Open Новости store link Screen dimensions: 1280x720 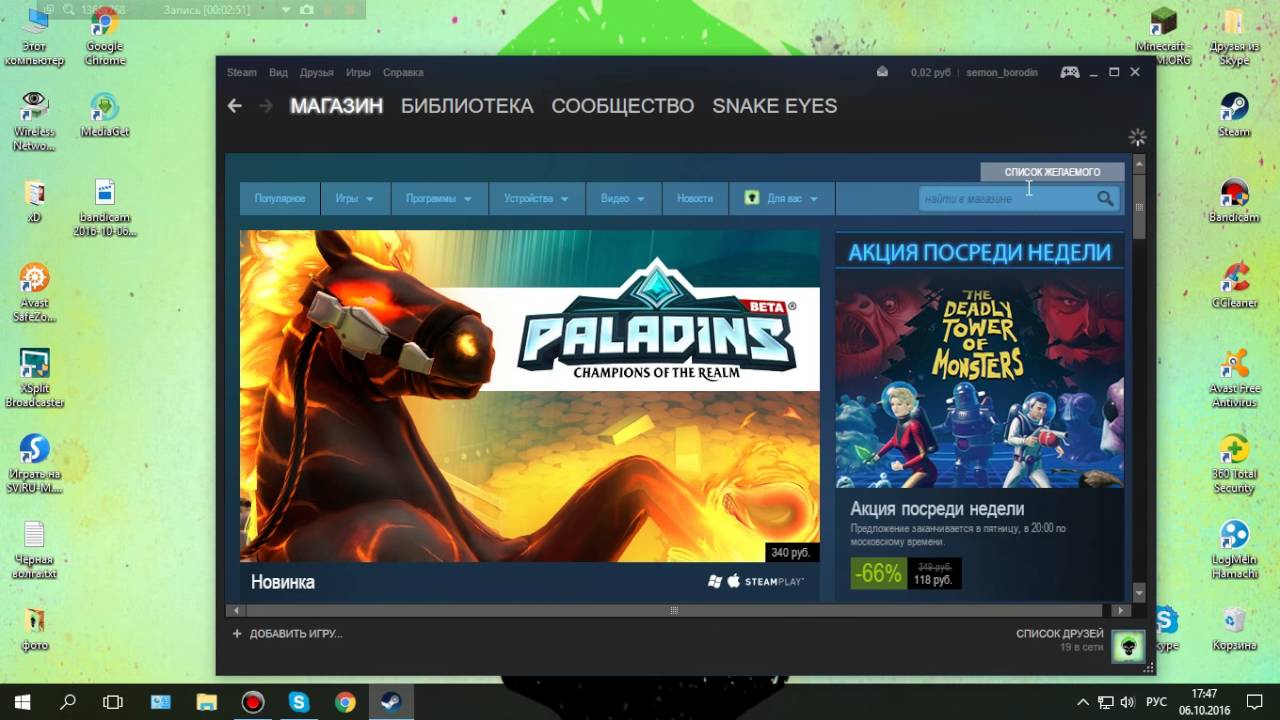(695, 199)
